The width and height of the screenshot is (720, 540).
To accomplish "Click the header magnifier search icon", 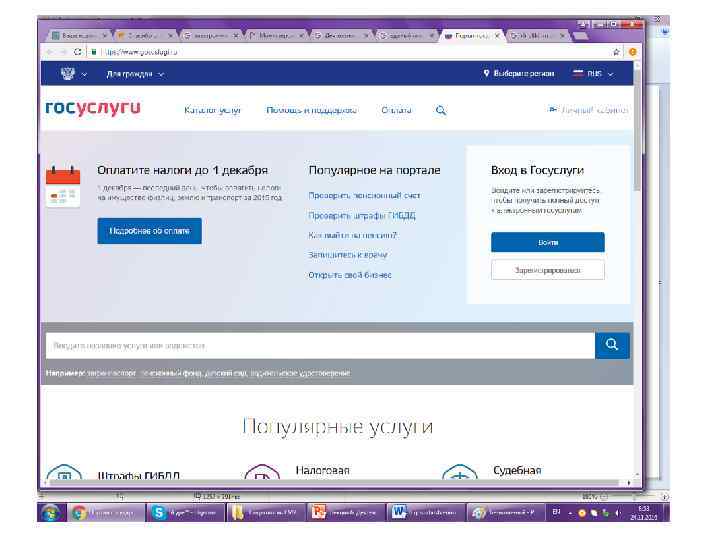I will coord(441,110).
